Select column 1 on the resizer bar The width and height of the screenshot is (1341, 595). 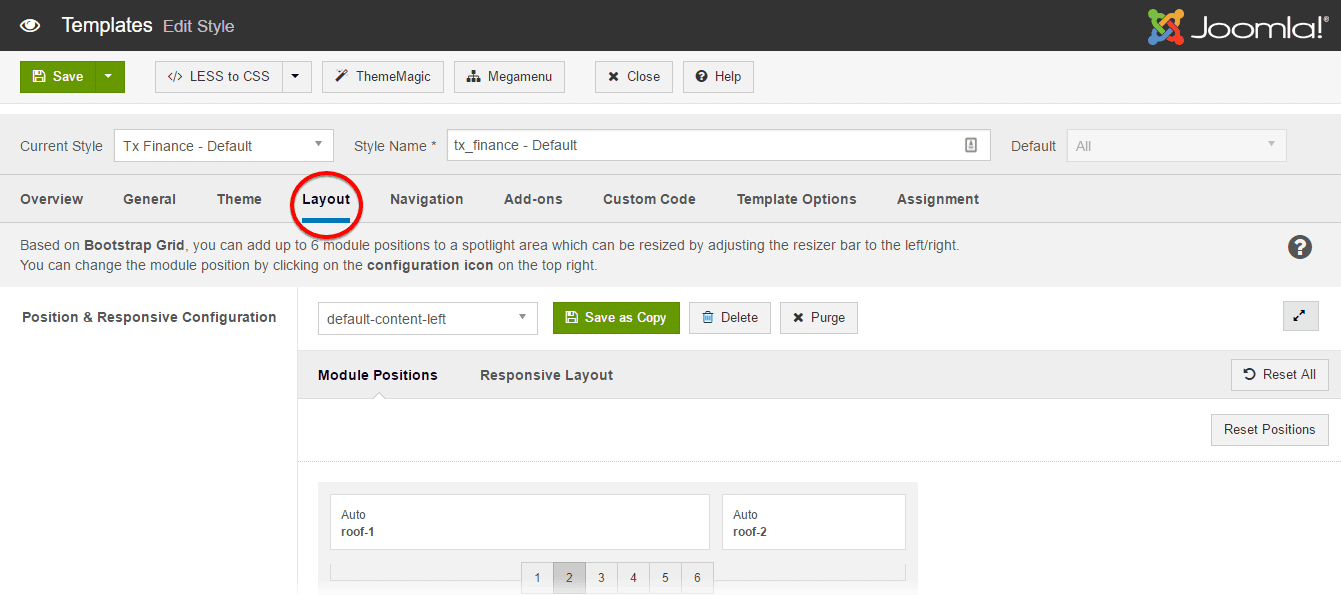pos(537,577)
